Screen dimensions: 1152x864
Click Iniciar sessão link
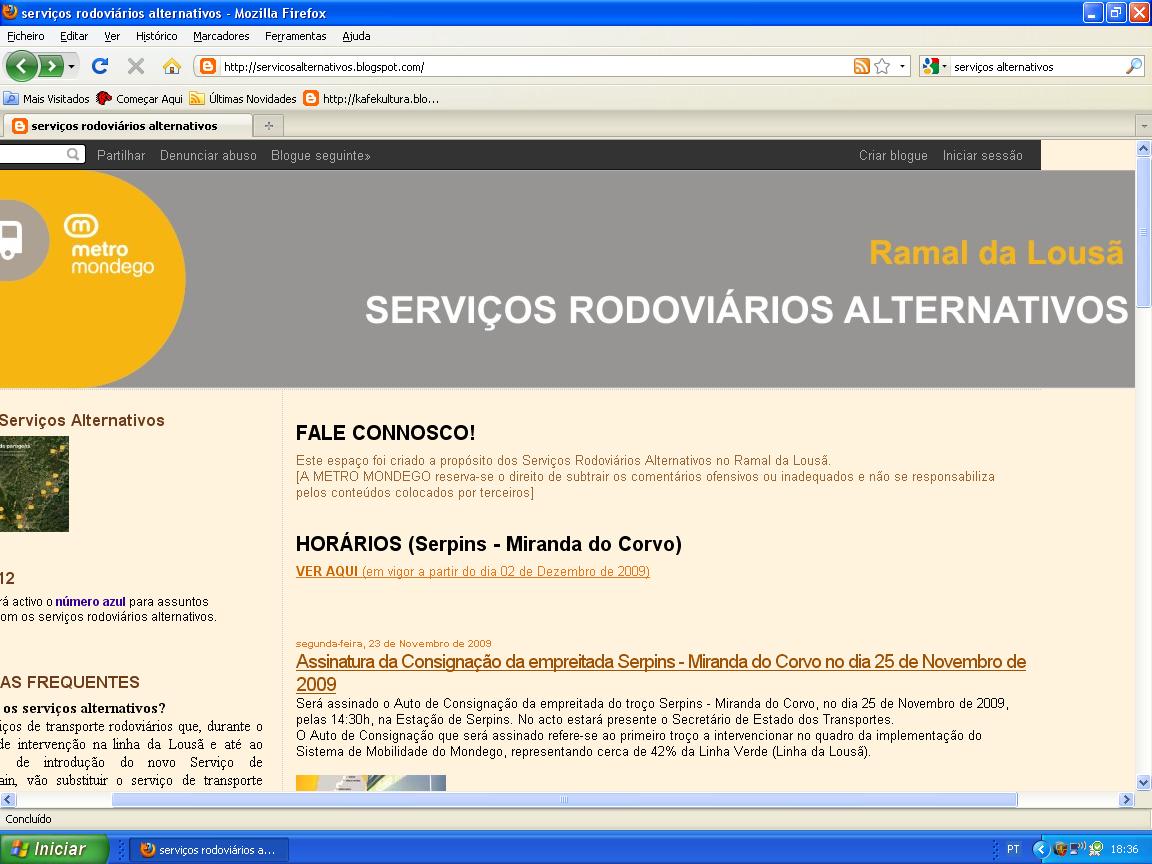(x=982, y=155)
